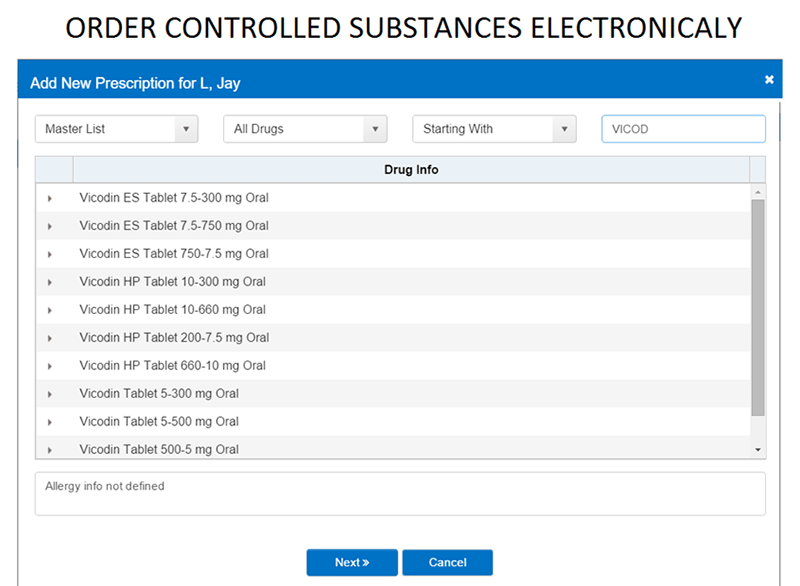This screenshot has width=800, height=586.
Task: Expand the Vicodin Tablet 5-300 mg row
Action: tap(50, 394)
